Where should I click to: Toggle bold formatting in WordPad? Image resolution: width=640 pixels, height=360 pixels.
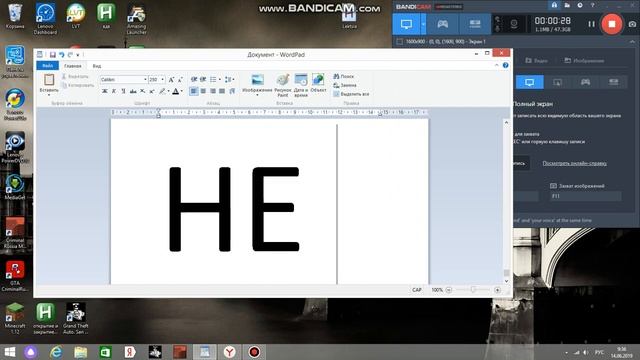[x=104, y=91]
